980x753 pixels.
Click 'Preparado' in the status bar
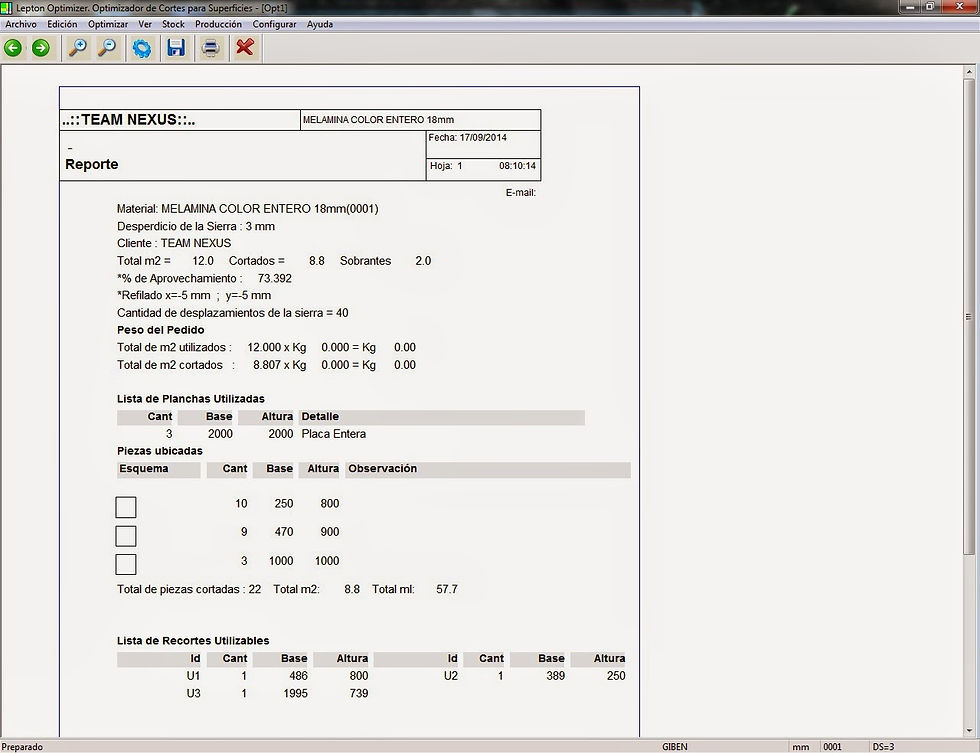22,747
